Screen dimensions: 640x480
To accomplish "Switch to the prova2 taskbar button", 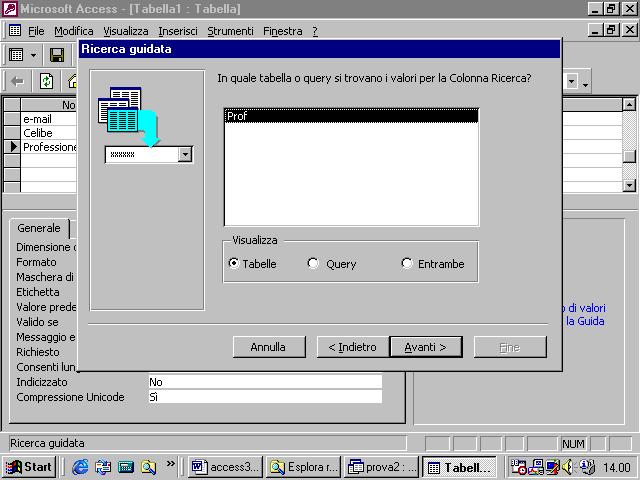I will pyautogui.click(x=381, y=467).
